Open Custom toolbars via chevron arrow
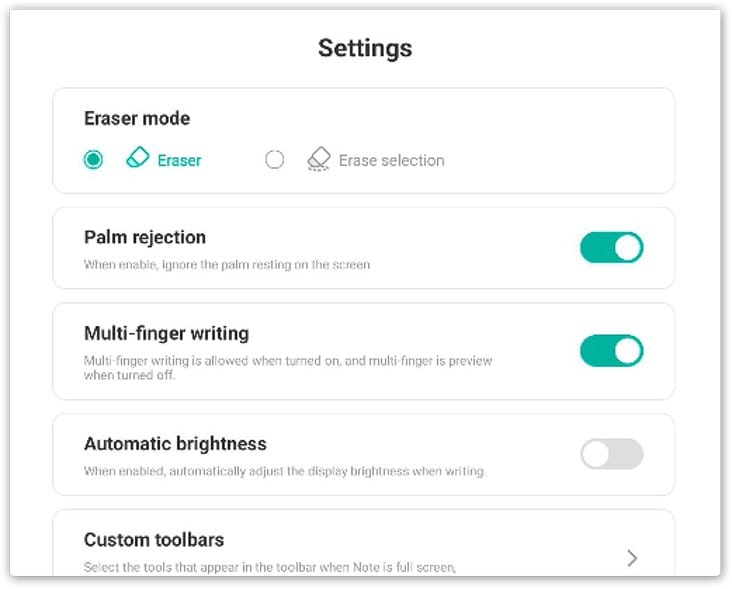The width and height of the screenshot is (732, 589). coord(632,558)
